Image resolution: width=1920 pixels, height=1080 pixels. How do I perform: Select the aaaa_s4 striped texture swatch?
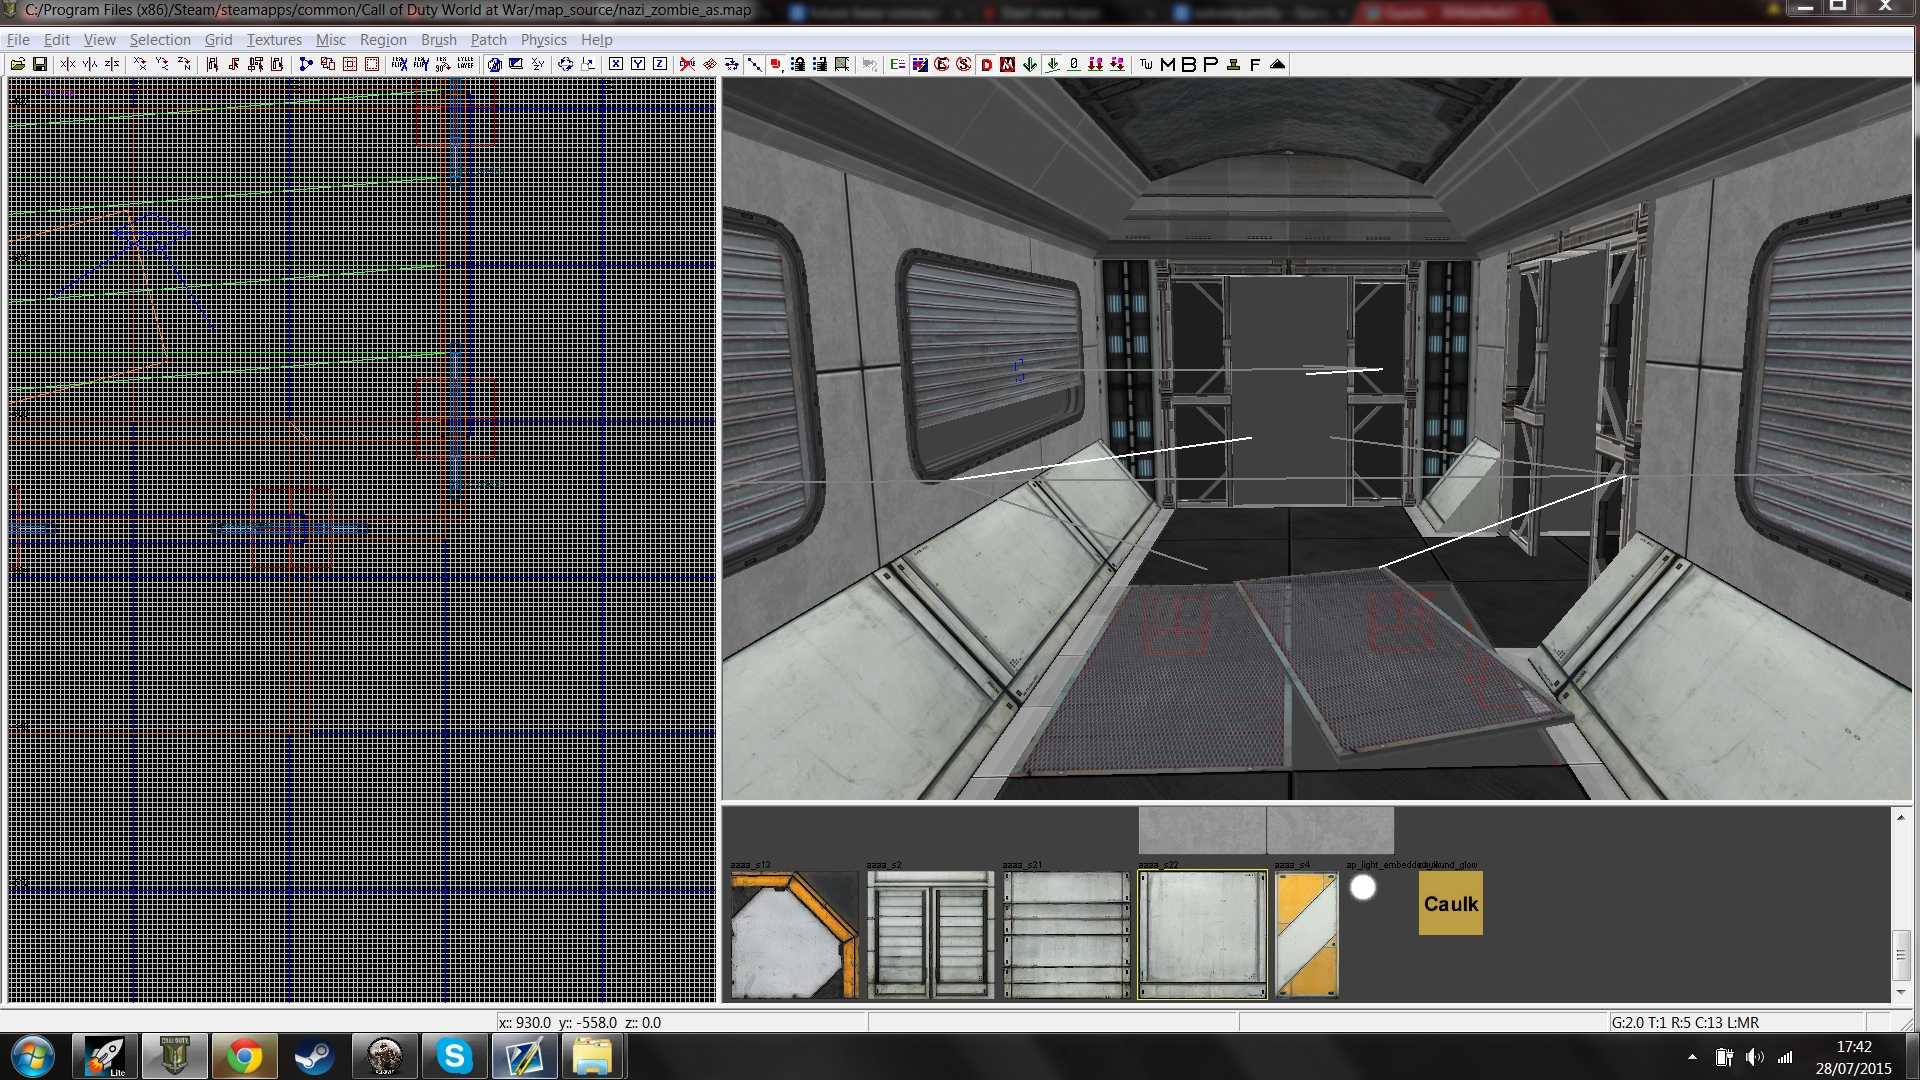pyautogui.click(x=1306, y=934)
